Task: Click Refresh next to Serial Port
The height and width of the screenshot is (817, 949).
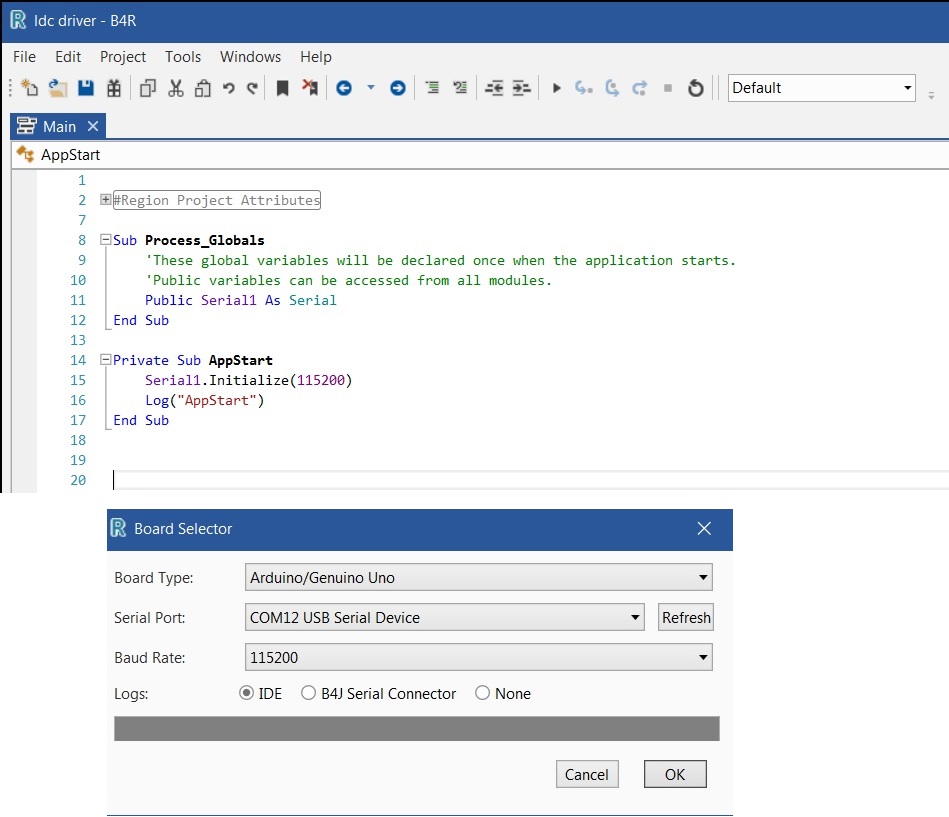Action: 686,617
